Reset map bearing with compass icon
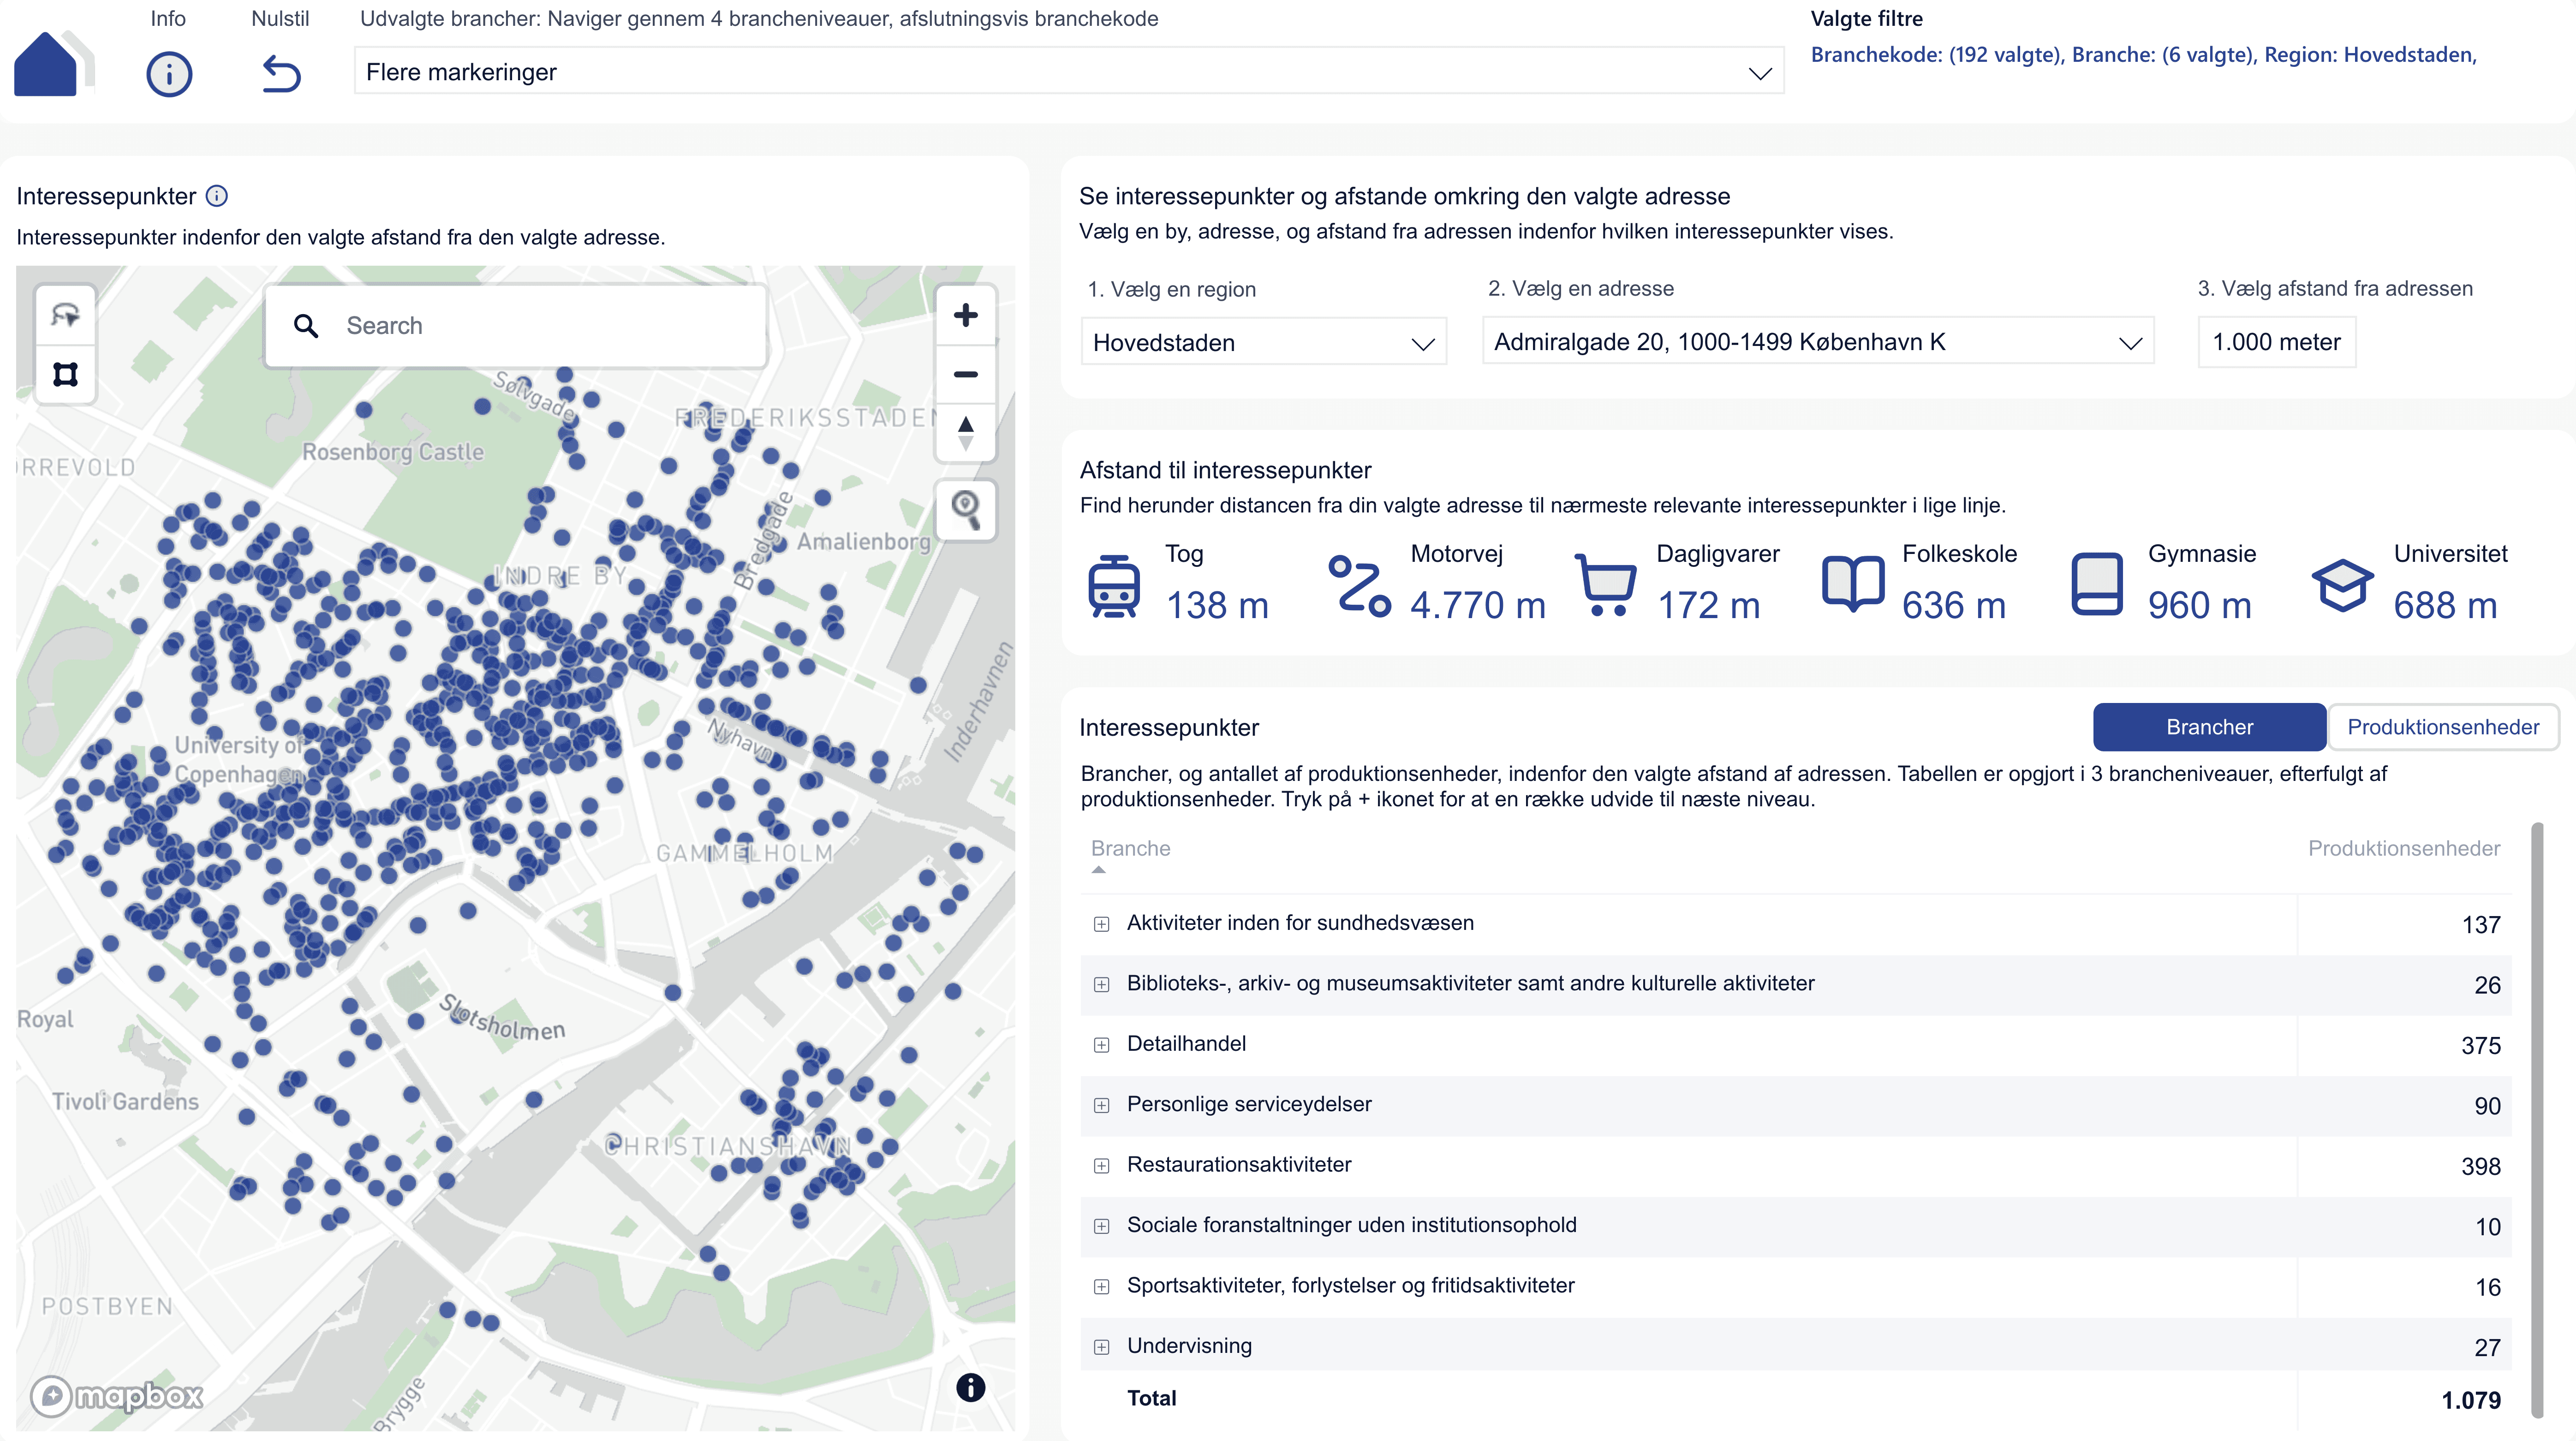 point(965,433)
